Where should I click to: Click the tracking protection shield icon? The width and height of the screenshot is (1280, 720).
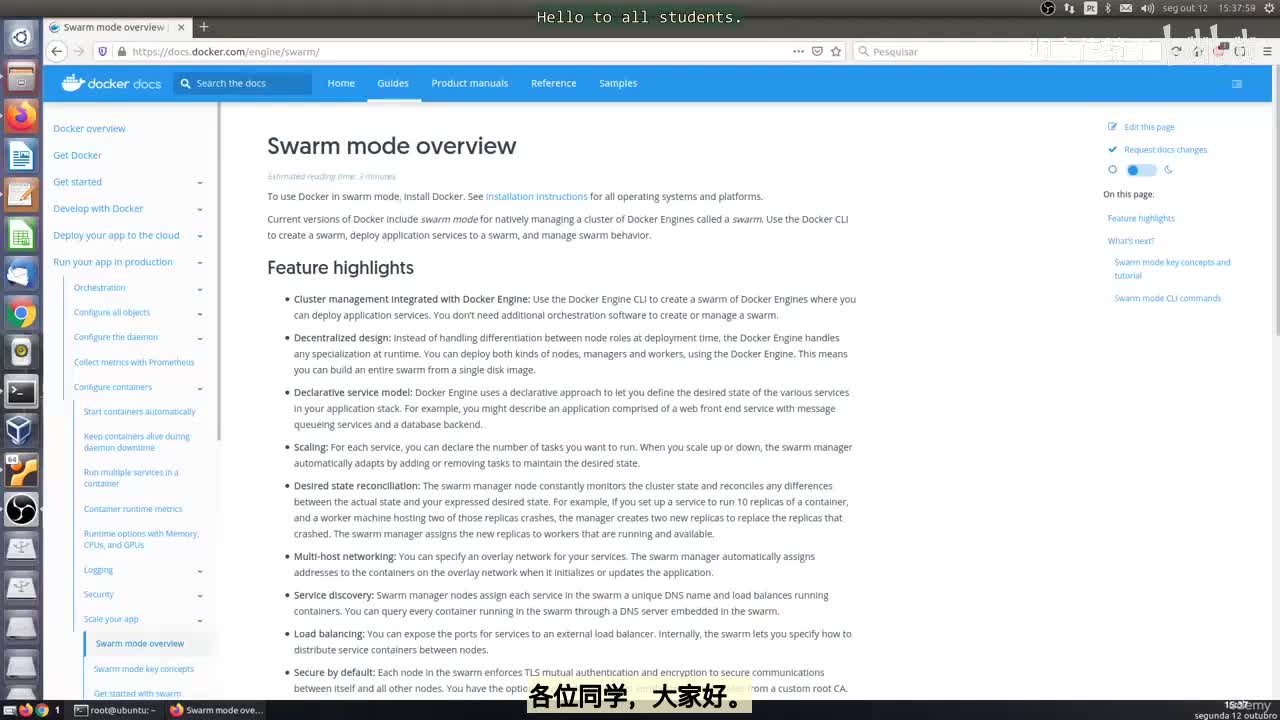point(102,51)
